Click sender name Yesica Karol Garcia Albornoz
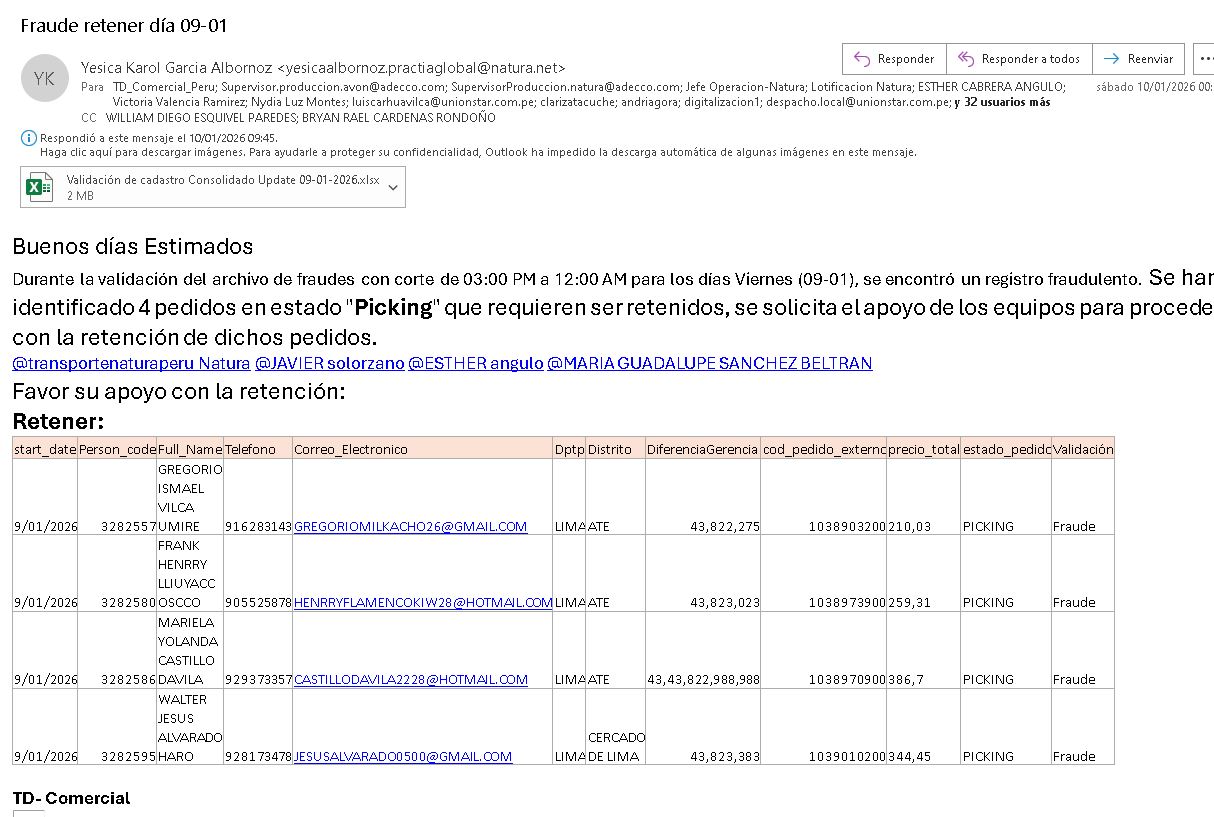 pos(176,68)
